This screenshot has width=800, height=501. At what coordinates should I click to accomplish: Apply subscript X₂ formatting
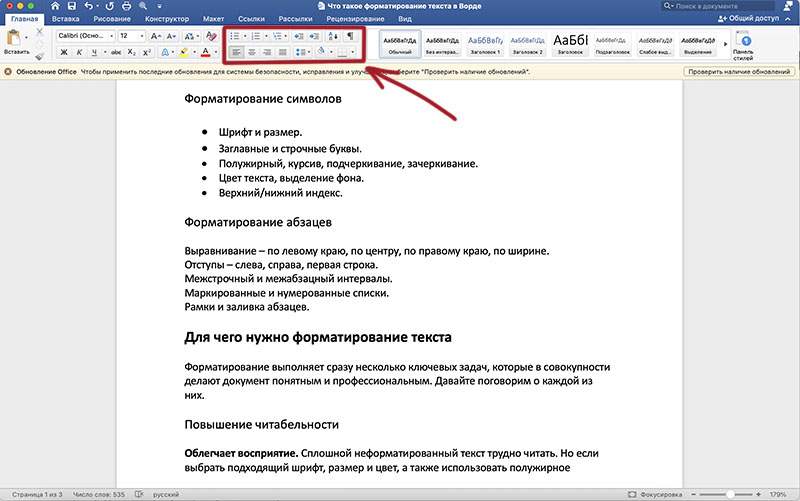tap(132, 52)
